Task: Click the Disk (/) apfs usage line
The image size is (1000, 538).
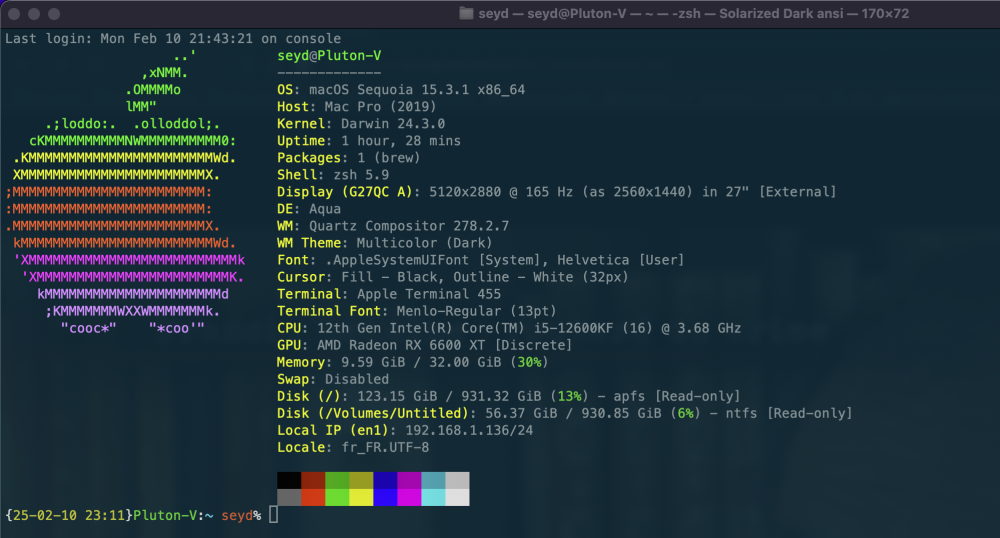Action: 508,396
